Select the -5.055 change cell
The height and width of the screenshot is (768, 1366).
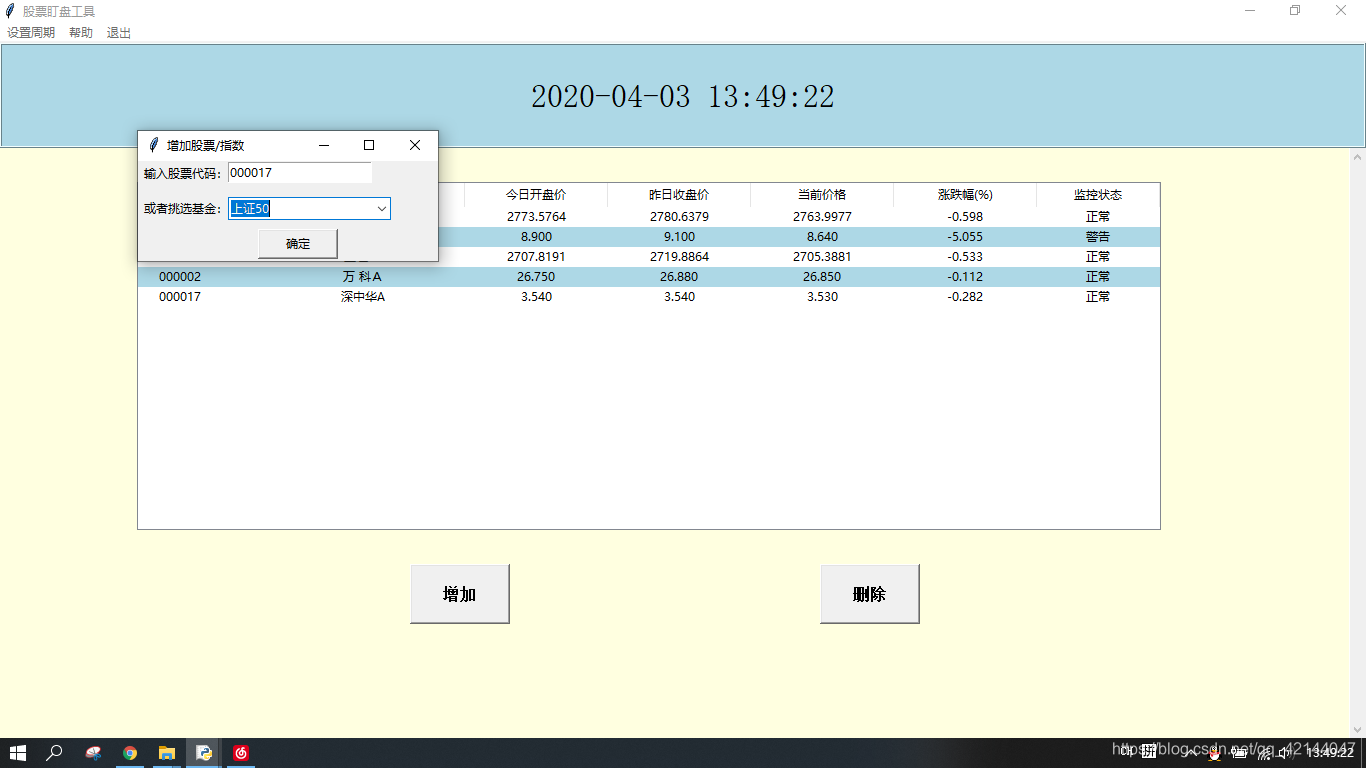[965, 237]
